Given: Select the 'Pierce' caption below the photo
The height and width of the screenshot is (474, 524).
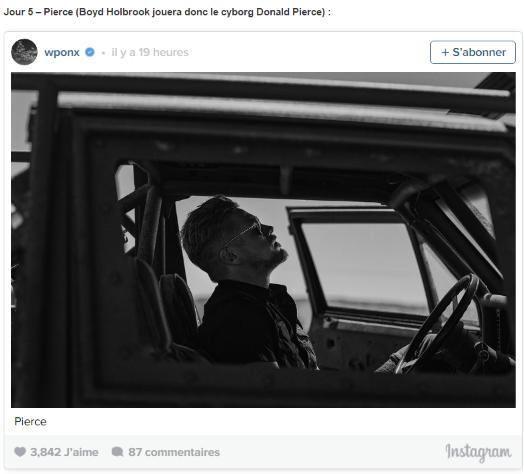Looking at the screenshot, I should (x=30, y=422).
